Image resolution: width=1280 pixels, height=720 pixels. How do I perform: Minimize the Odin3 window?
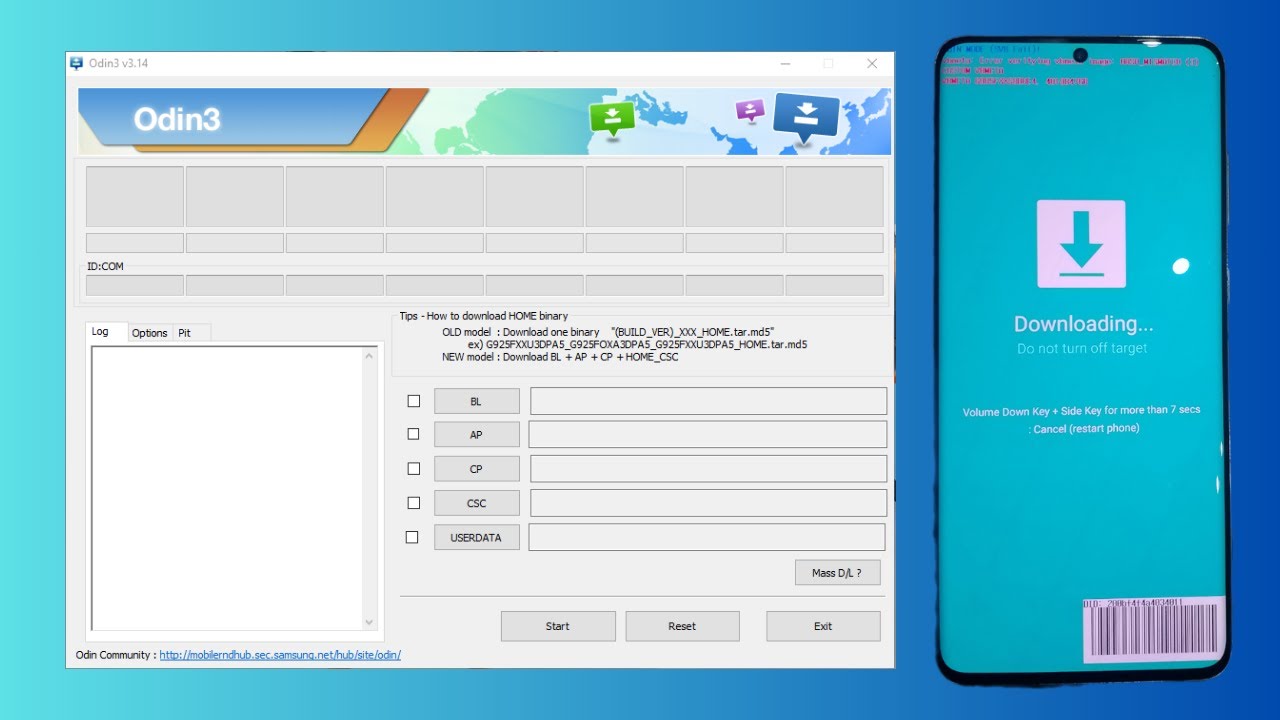coord(786,63)
